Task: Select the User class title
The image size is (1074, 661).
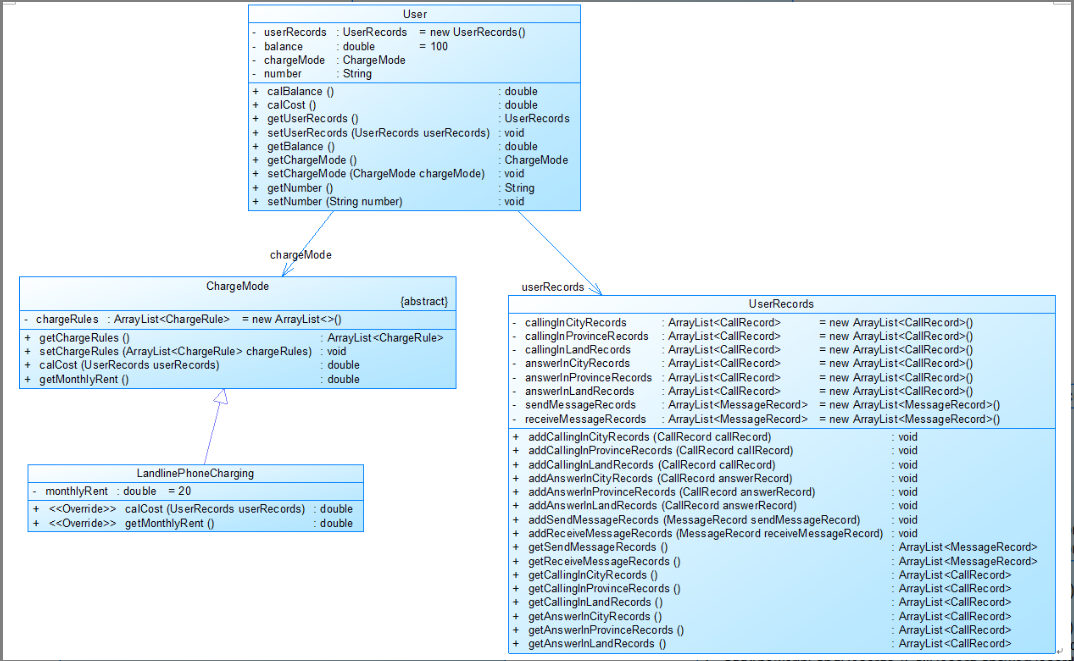Action: coord(414,14)
